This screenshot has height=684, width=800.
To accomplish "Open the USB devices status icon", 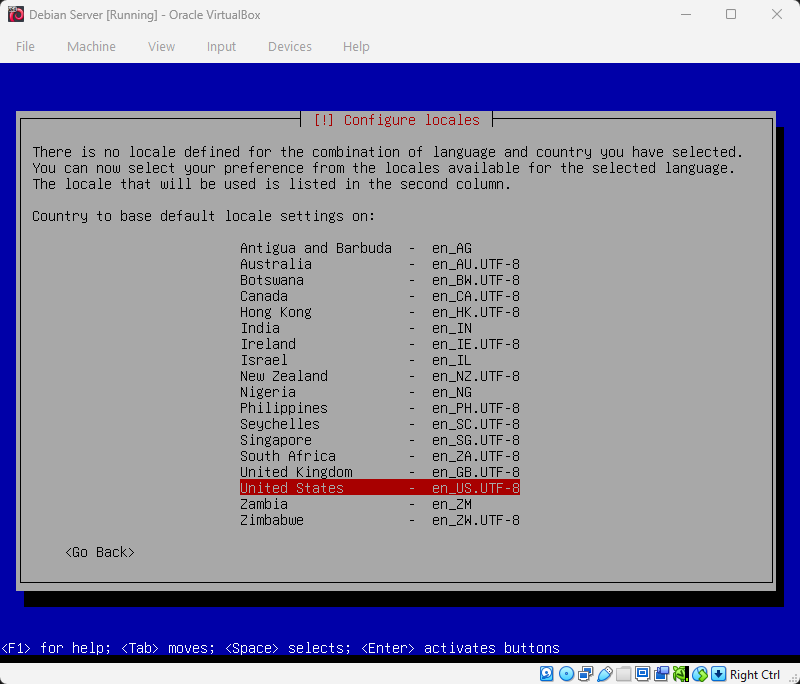I will pyautogui.click(x=606, y=673).
